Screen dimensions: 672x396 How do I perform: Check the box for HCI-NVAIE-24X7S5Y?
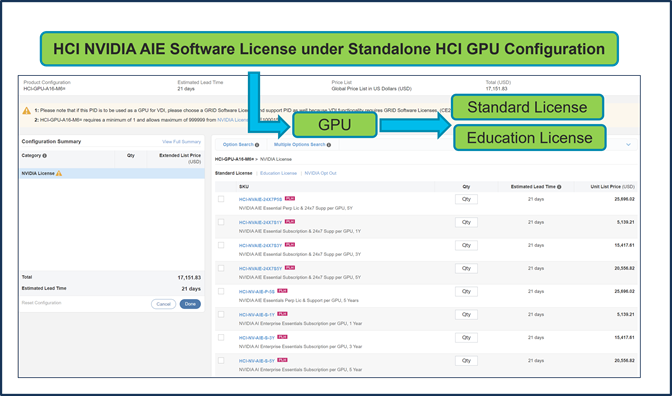point(221,268)
